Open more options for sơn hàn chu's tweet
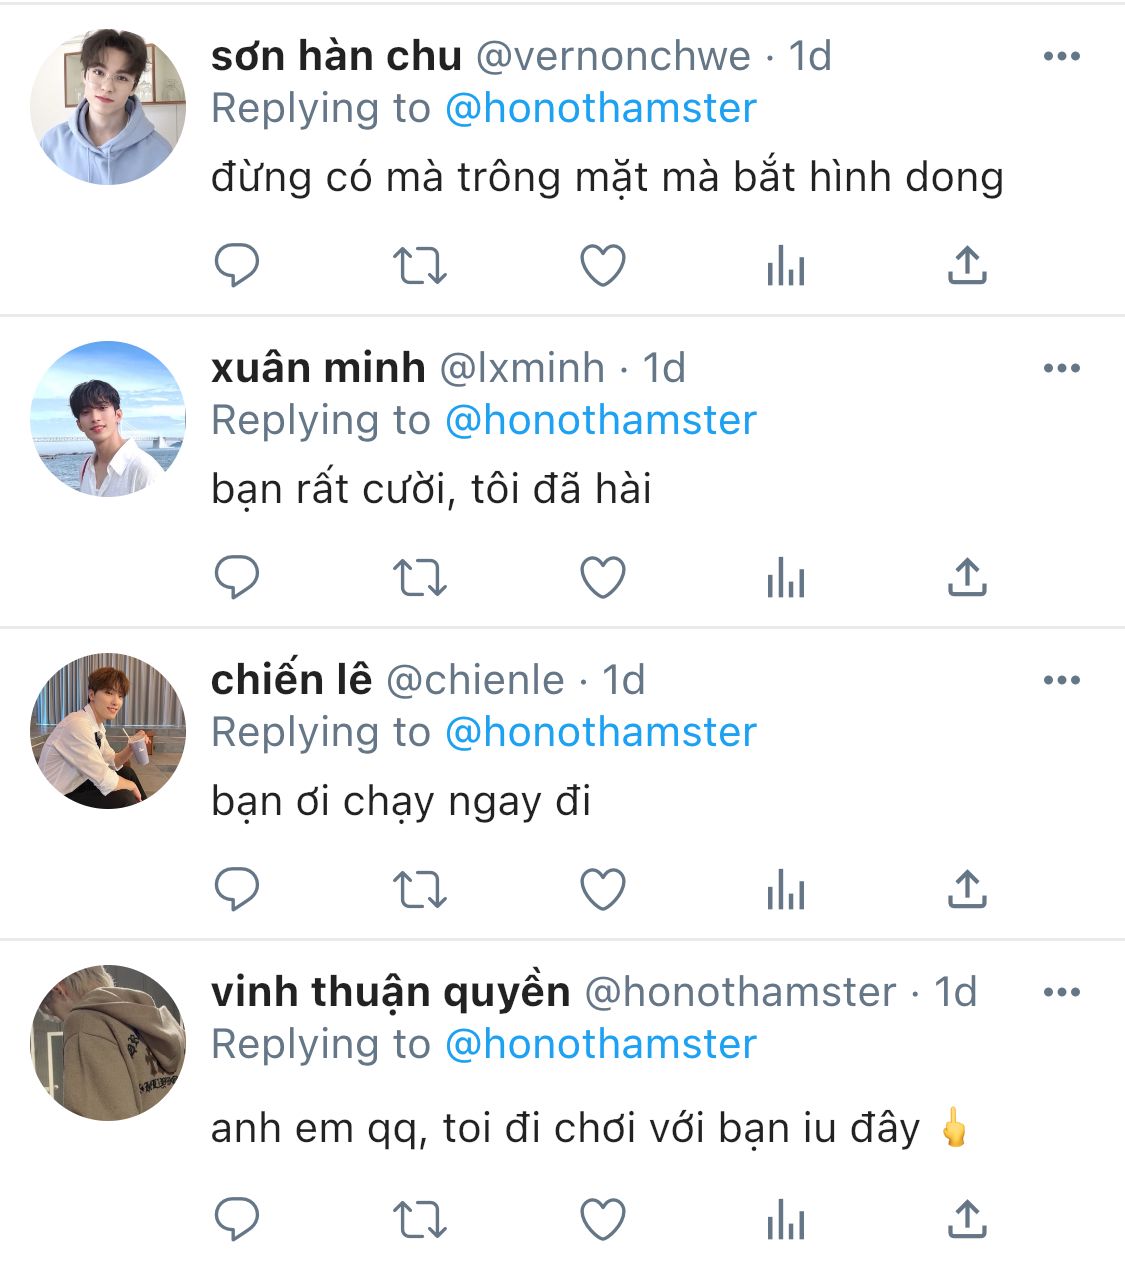This screenshot has width=1125, height=1264. point(1061,56)
